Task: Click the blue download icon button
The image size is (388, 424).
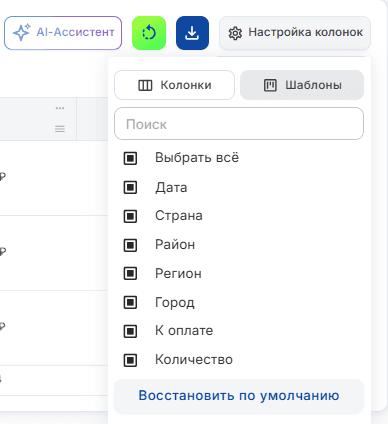Action: pyautogui.click(x=192, y=33)
